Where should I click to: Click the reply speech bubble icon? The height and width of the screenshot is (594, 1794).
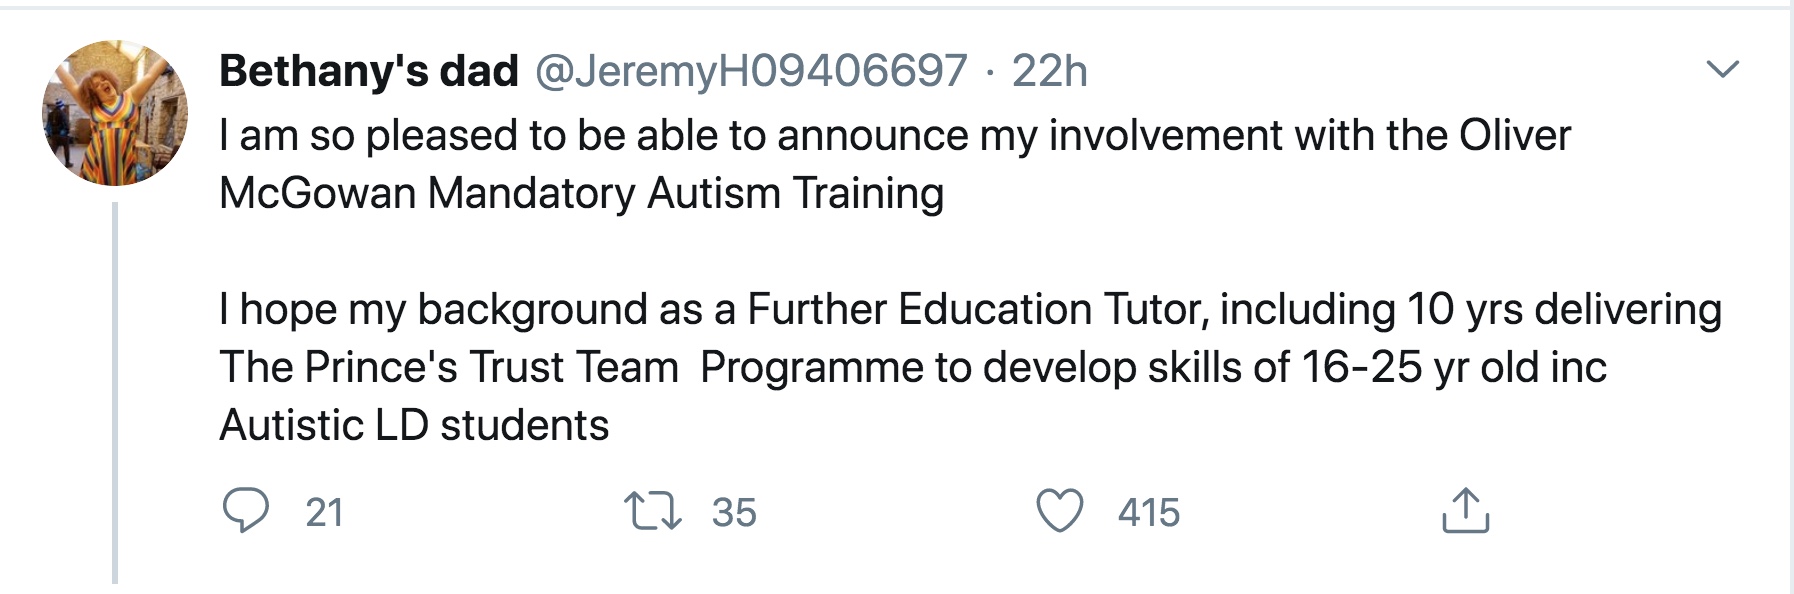point(245,511)
